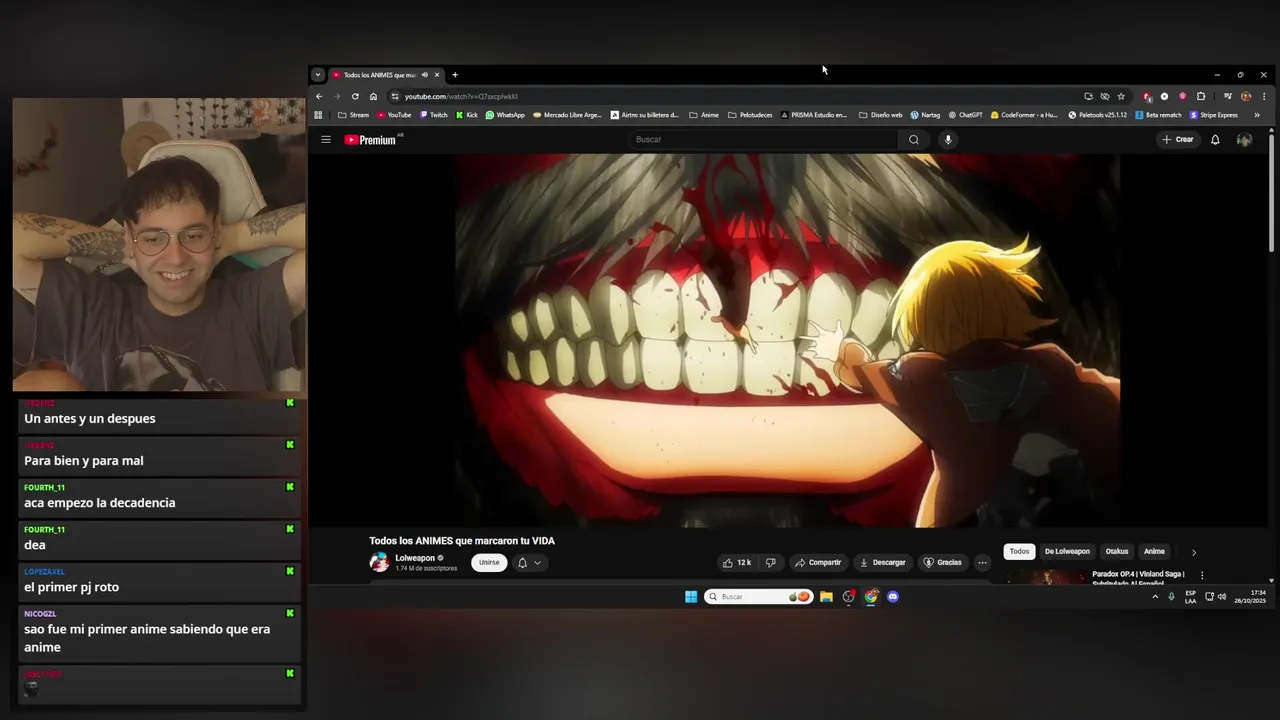Click the Gracias thanks button
Viewport: 1280px width, 720px height.
point(942,562)
